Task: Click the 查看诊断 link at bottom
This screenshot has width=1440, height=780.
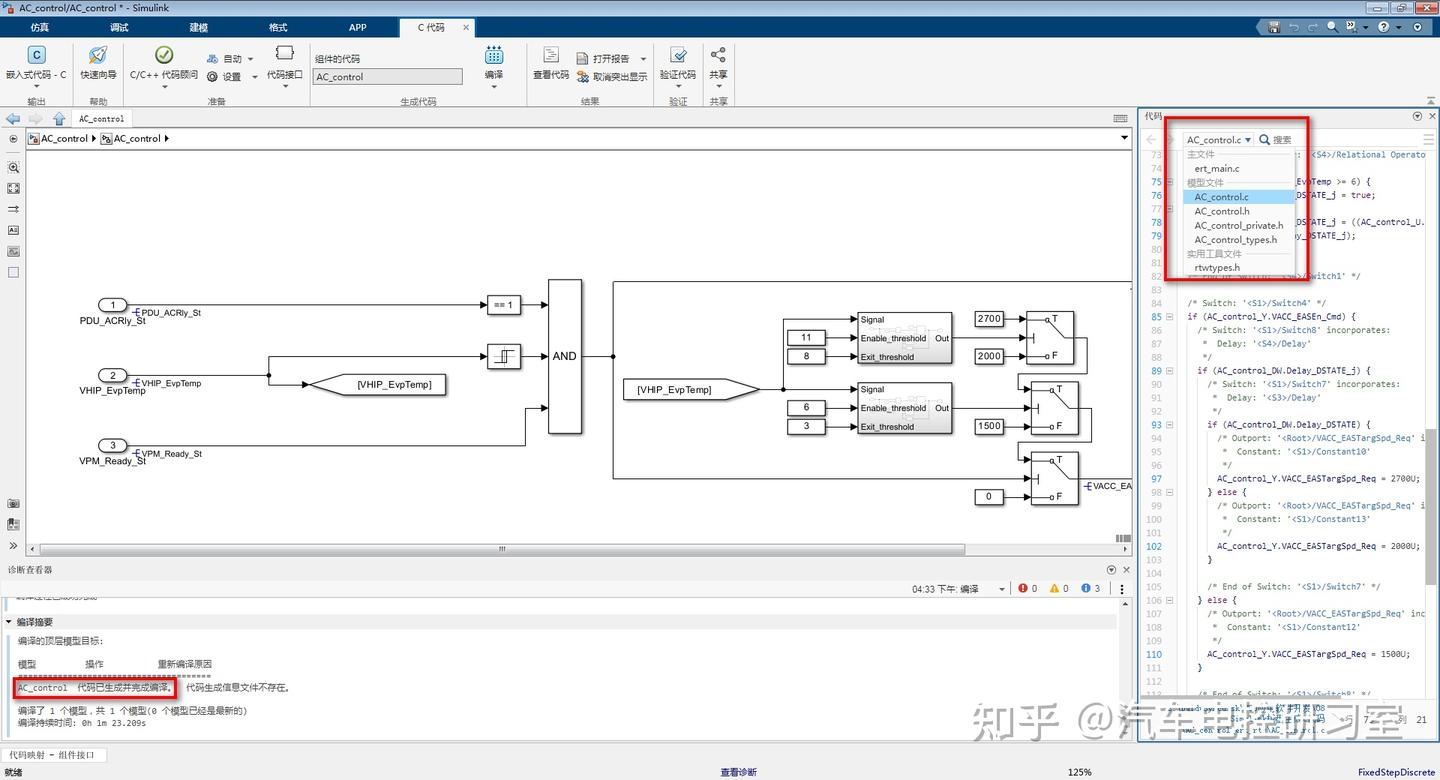Action: [x=737, y=771]
